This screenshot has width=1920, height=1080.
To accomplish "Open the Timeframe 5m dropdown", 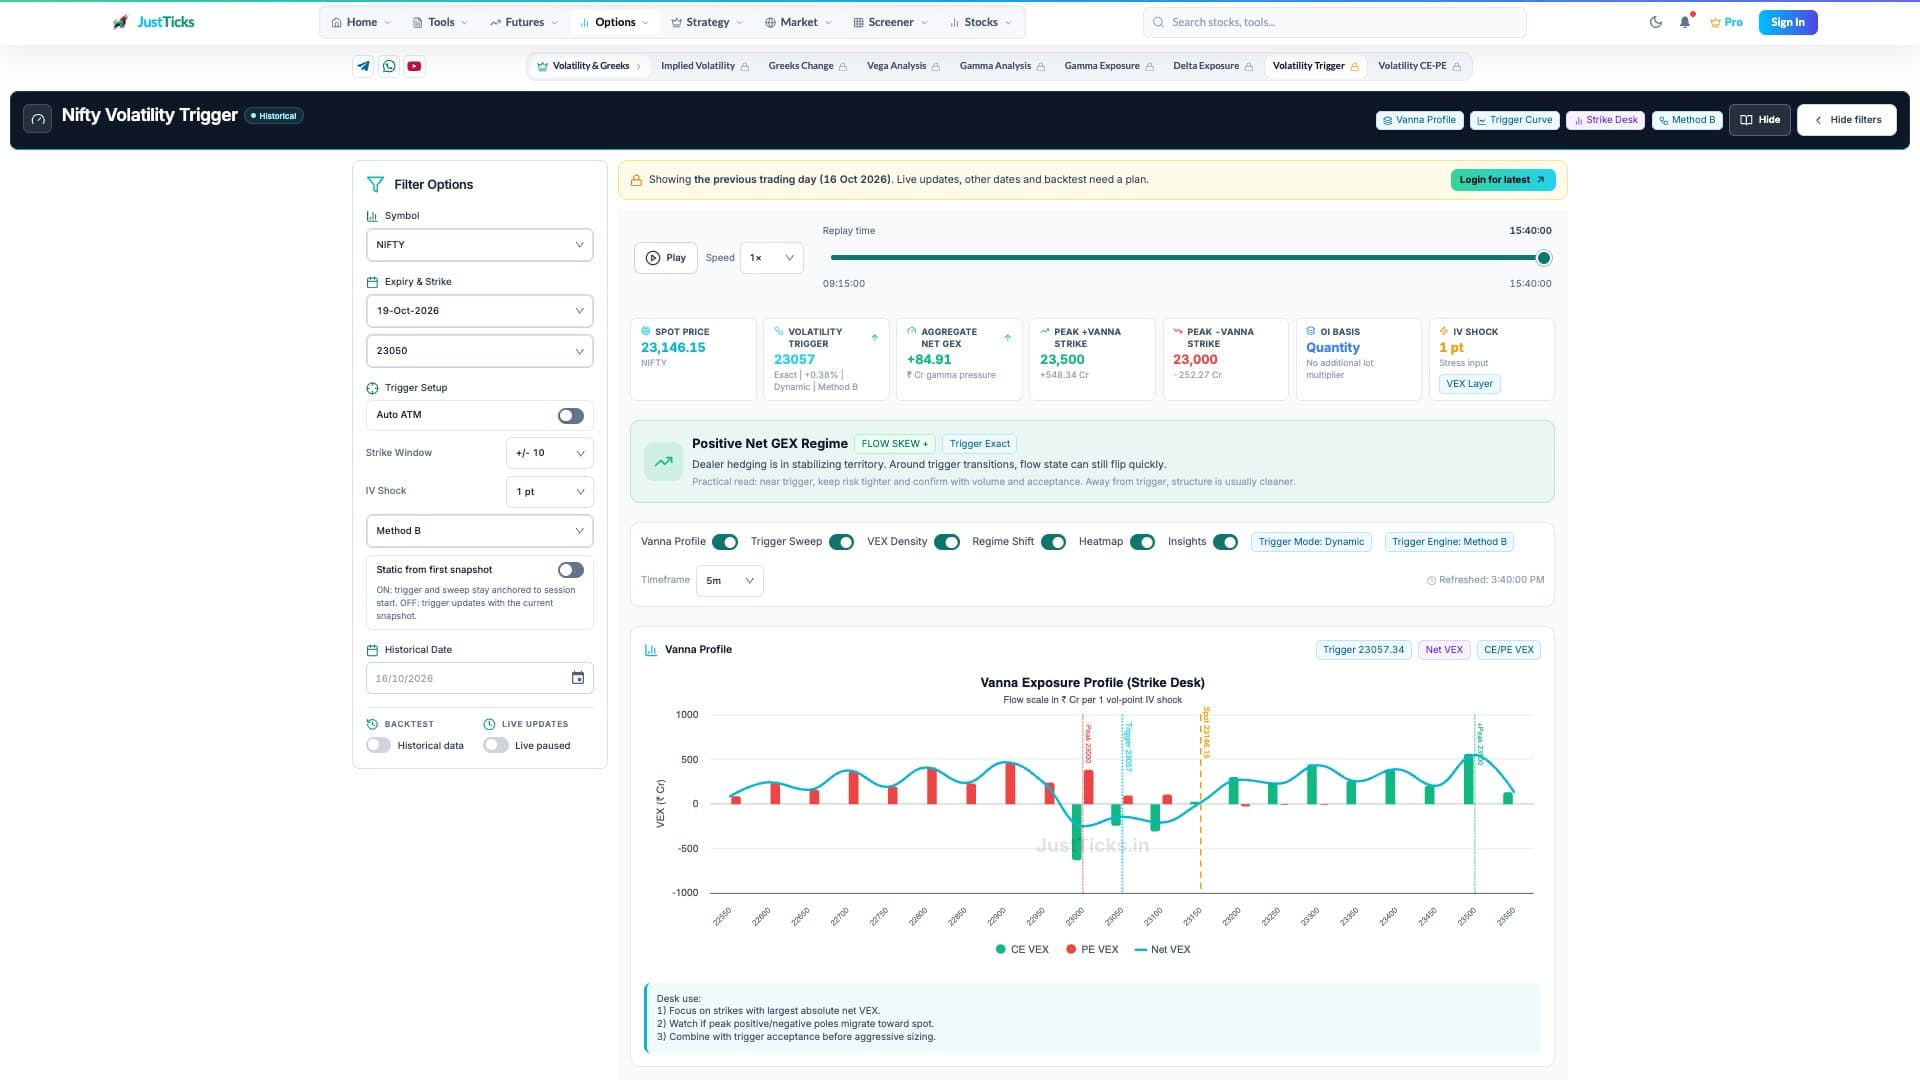I will pyautogui.click(x=730, y=581).
